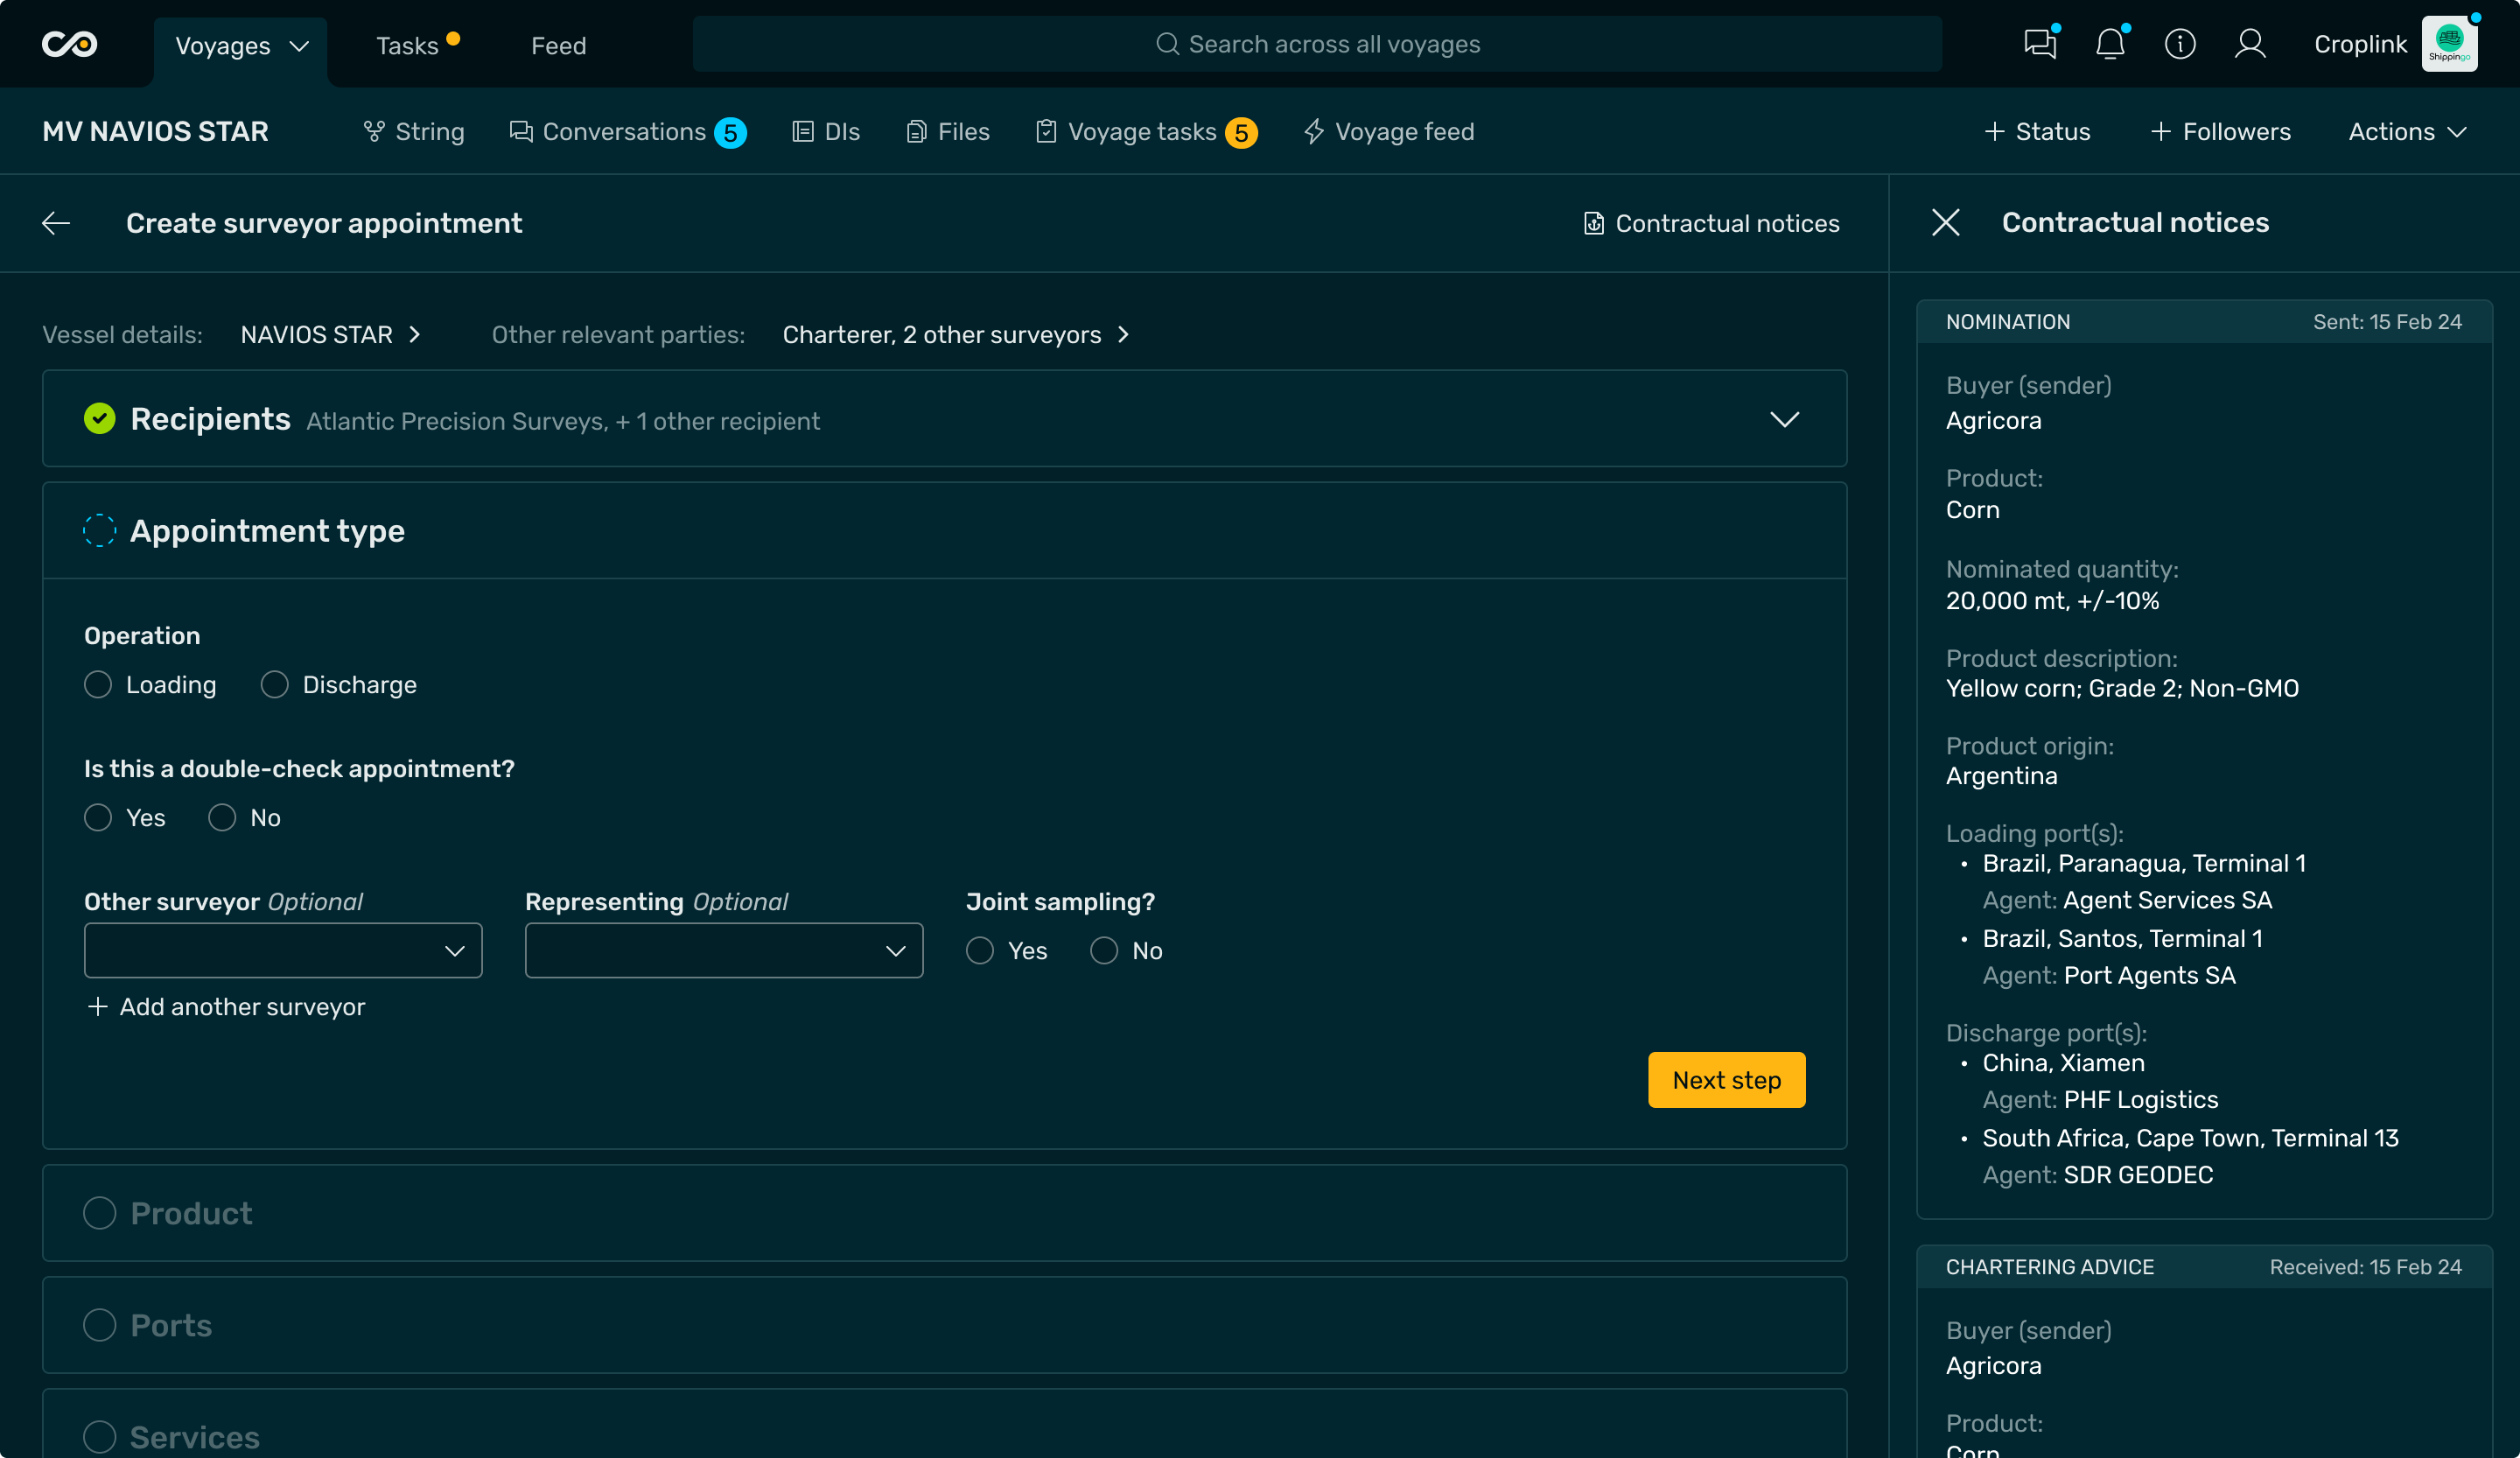This screenshot has height=1458, width=2520.
Task: Open the Conversations tab
Action: click(625, 132)
